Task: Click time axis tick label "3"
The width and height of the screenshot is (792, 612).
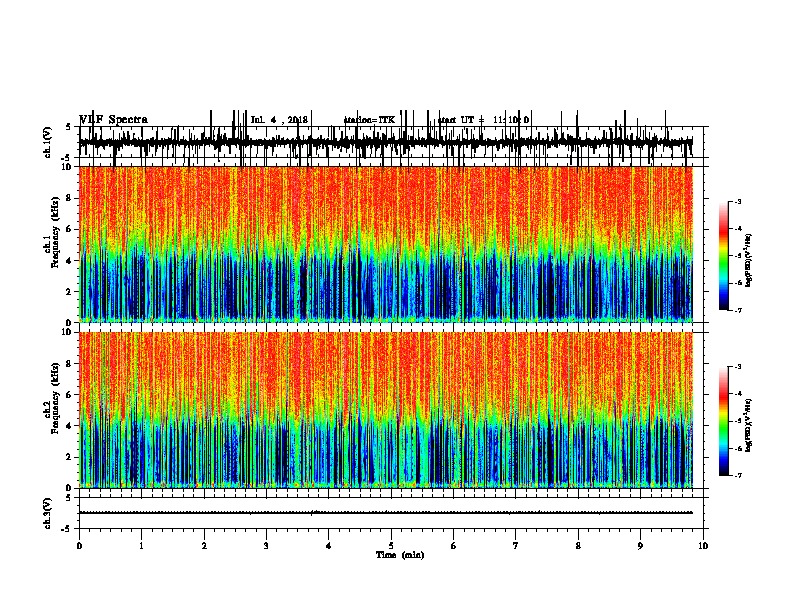Action: [266, 546]
